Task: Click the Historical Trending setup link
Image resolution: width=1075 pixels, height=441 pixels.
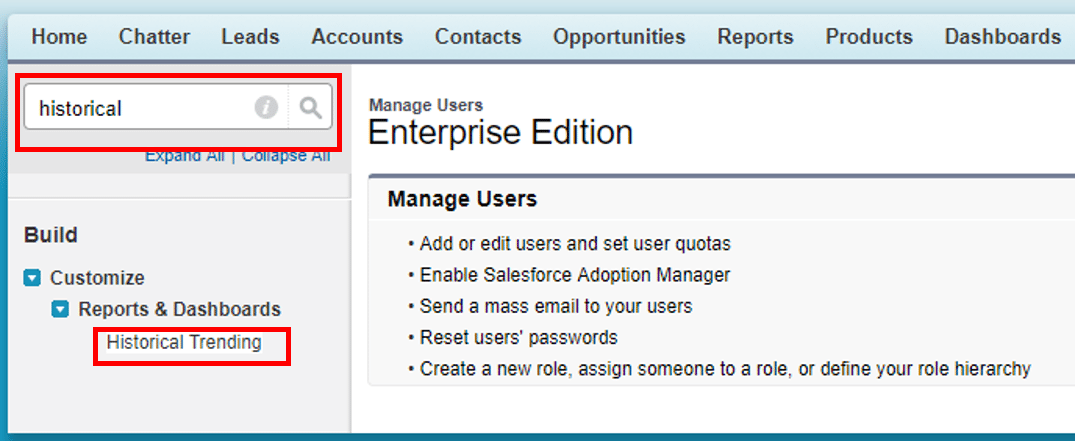Action: point(184,343)
